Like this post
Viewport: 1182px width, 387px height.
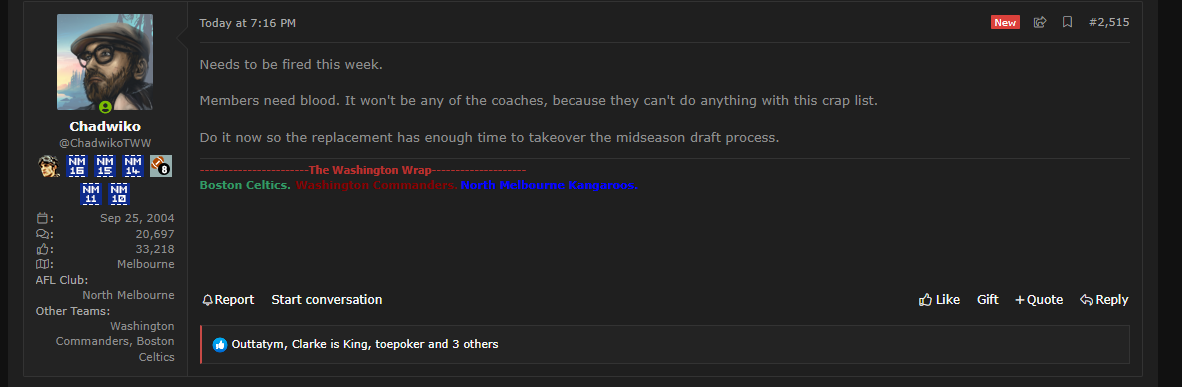[939, 299]
